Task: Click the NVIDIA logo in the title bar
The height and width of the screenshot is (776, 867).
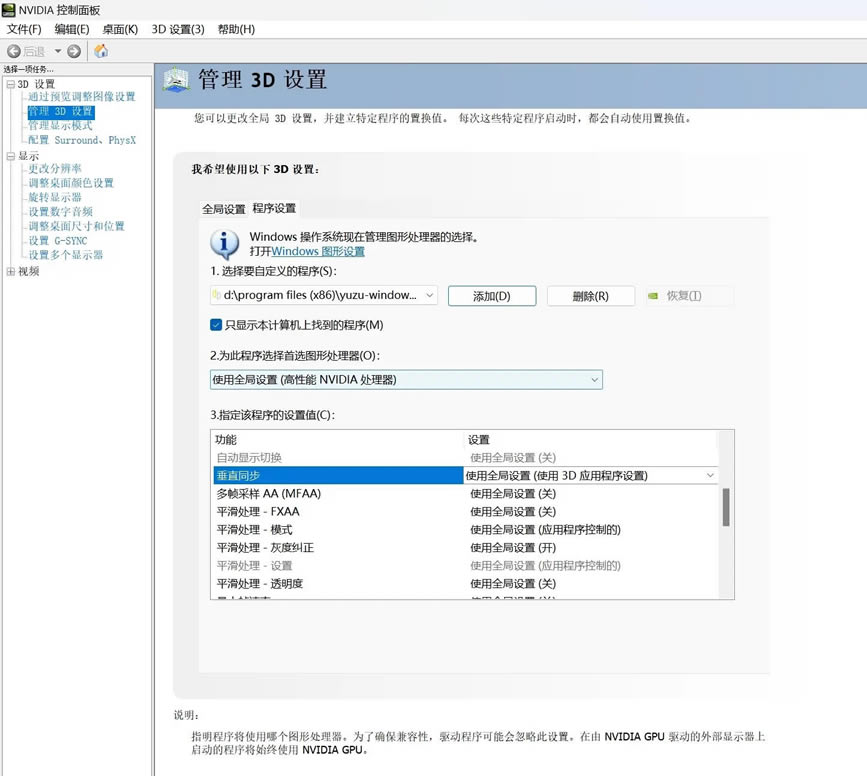Action: tap(9, 9)
